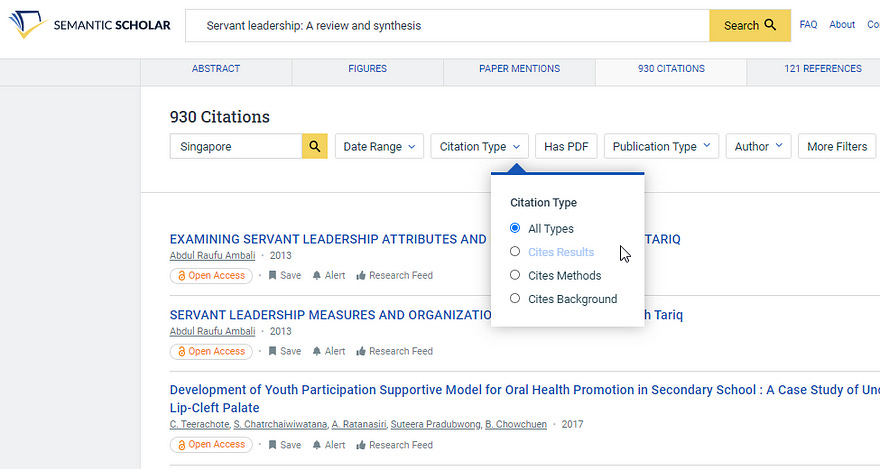The image size is (880, 469).
Task: Click the Has PDF filter button
Action: 566,147
